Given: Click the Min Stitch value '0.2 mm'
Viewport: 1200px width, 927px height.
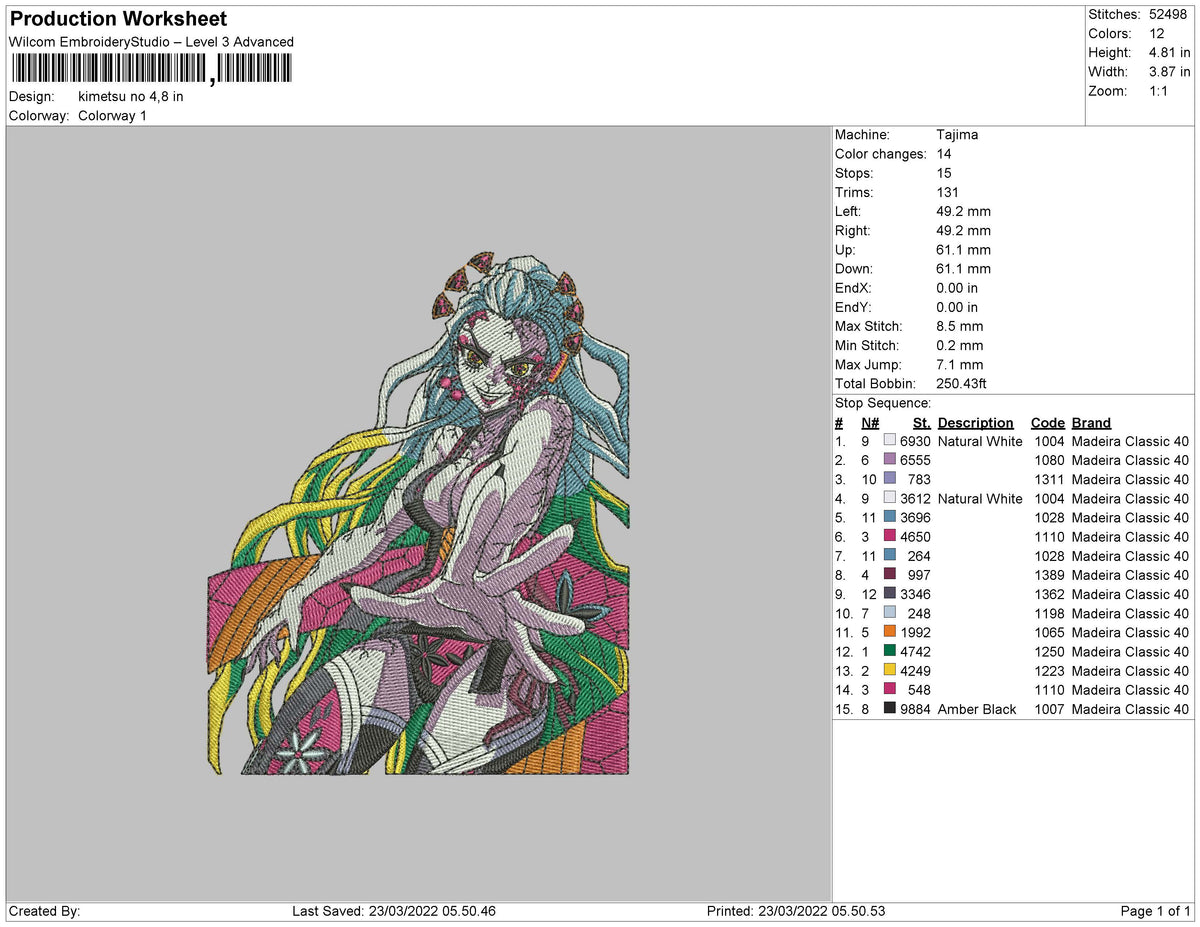Looking at the screenshot, I should [x=959, y=346].
